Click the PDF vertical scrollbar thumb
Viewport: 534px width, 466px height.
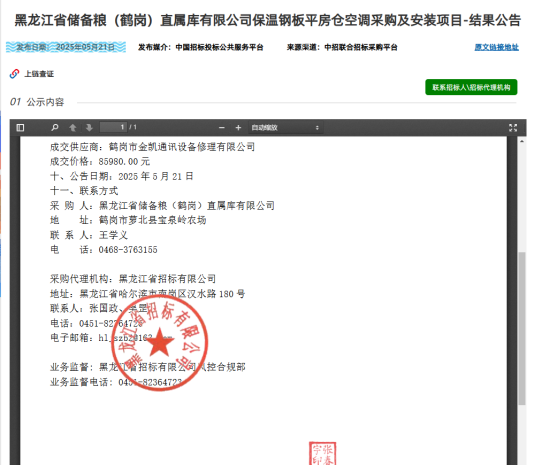522,328
